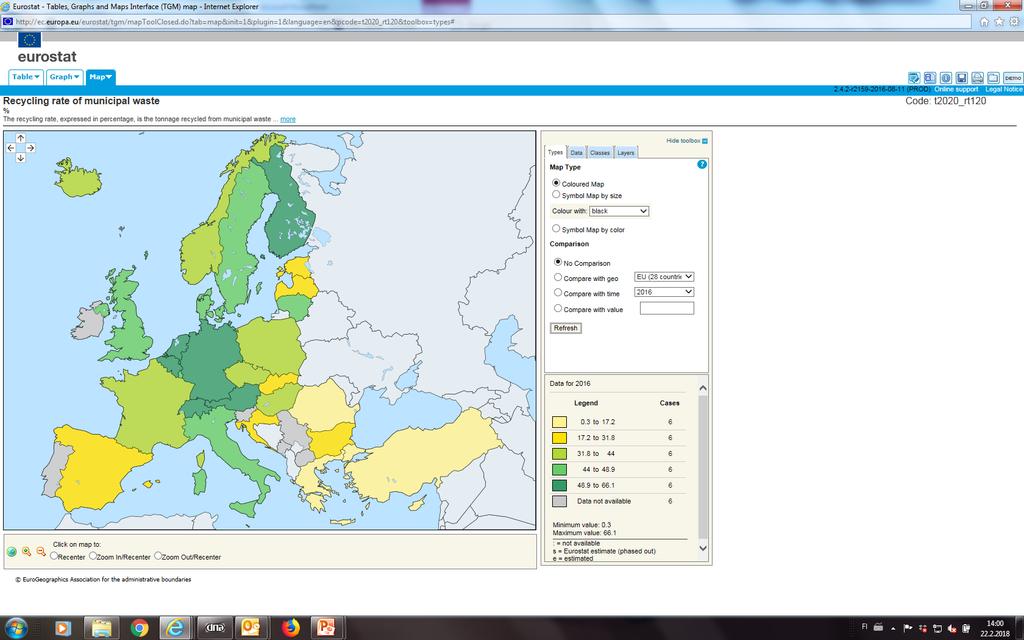Select the Zoom In/Recenter radio button
Viewport: 1024px width, 640px height.
coord(93,556)
